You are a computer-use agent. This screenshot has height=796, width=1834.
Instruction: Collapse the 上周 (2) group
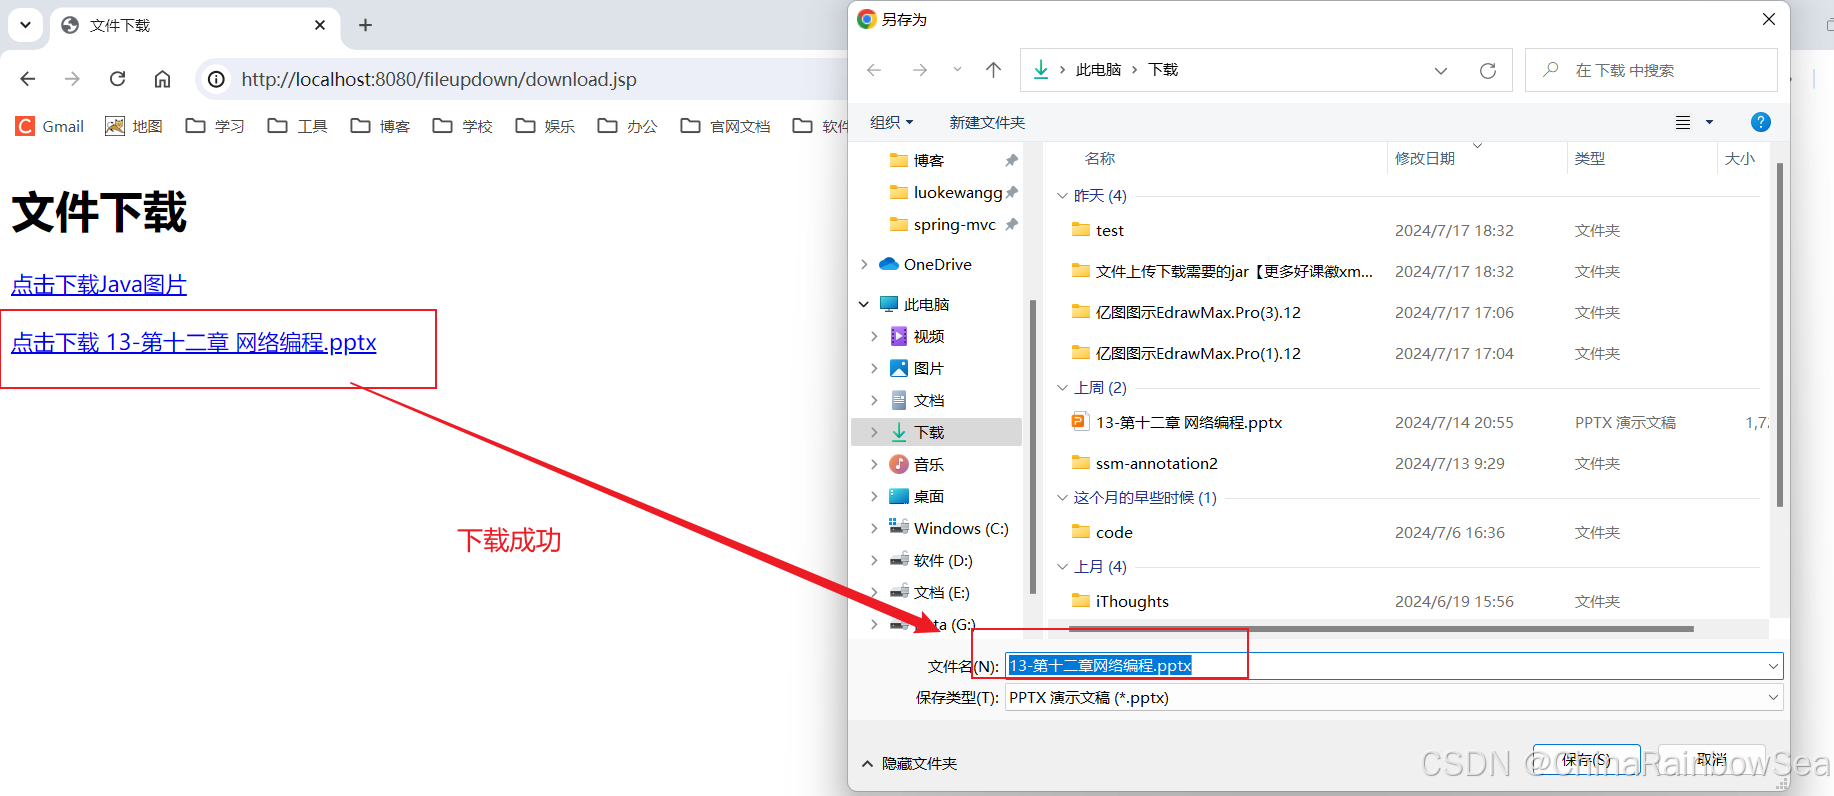point(1063,388)
